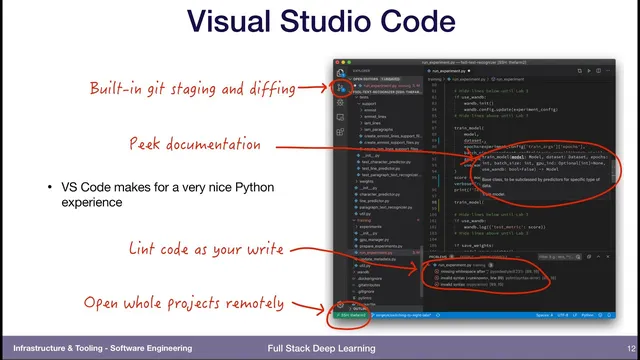
Task: Click the Open Changes icon beside the run icon
Action: coord(579,71)
